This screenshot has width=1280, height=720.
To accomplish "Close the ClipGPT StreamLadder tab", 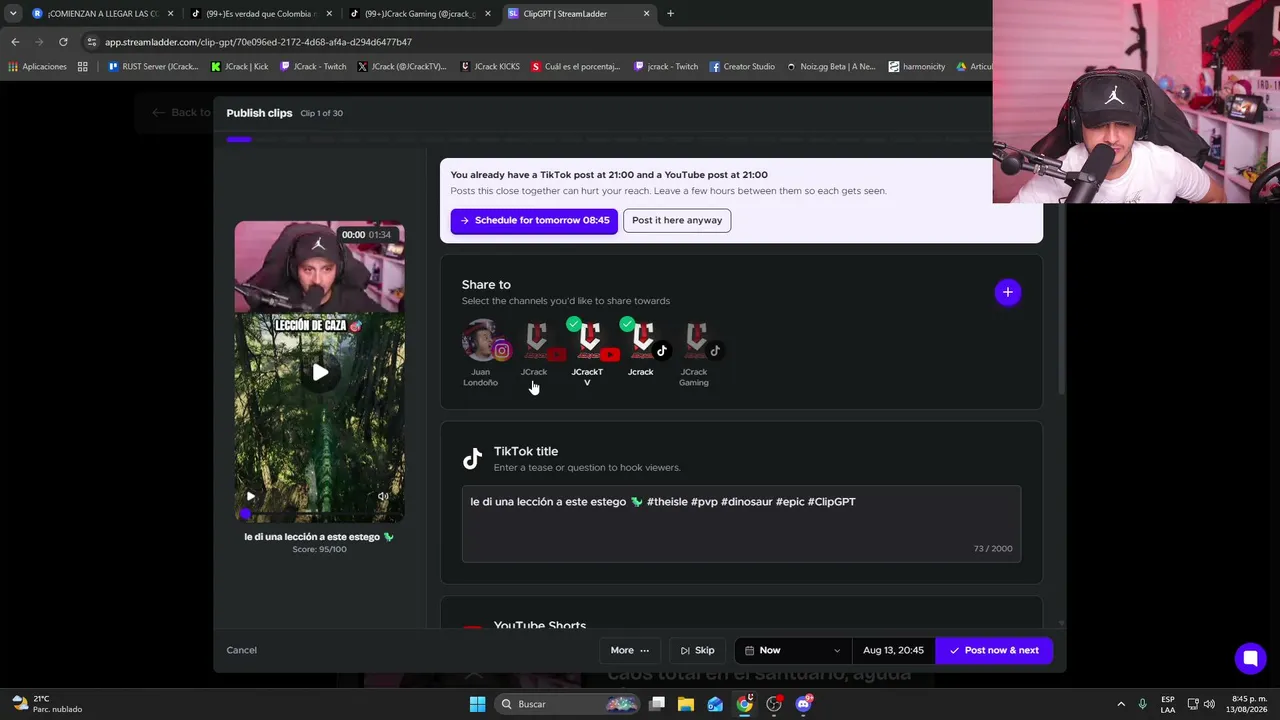I will pos(647,14).
